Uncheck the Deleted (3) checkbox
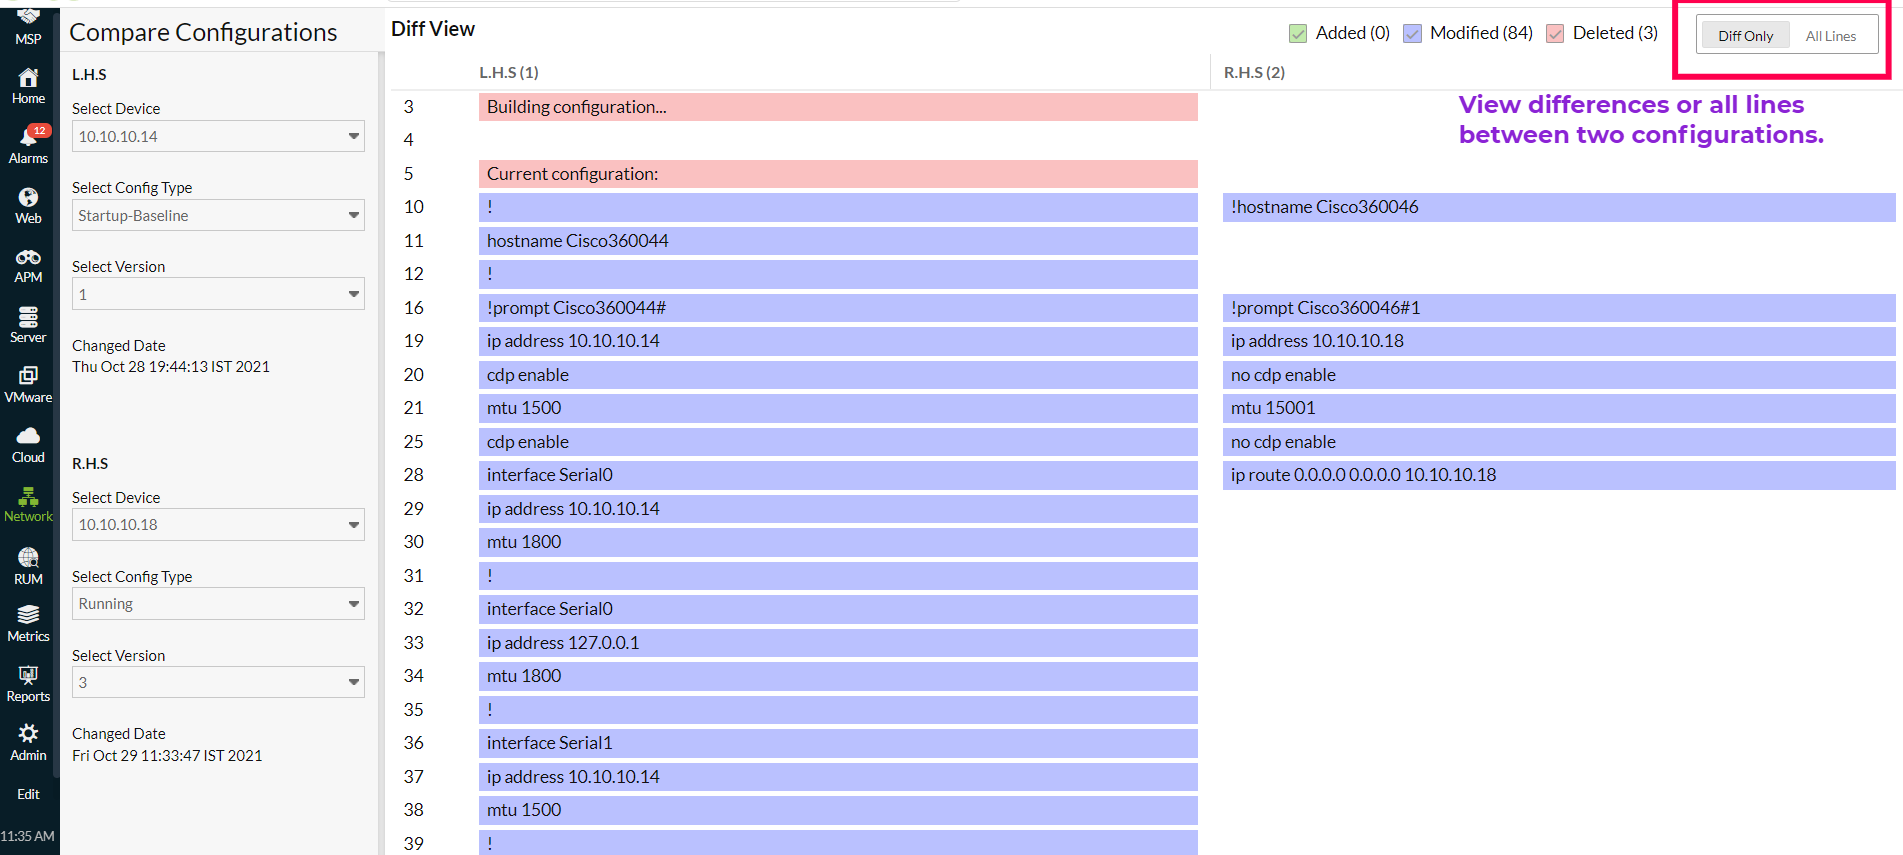Screen dimensions: 1903x855 pyautogui.click(x=1555, y=34)
